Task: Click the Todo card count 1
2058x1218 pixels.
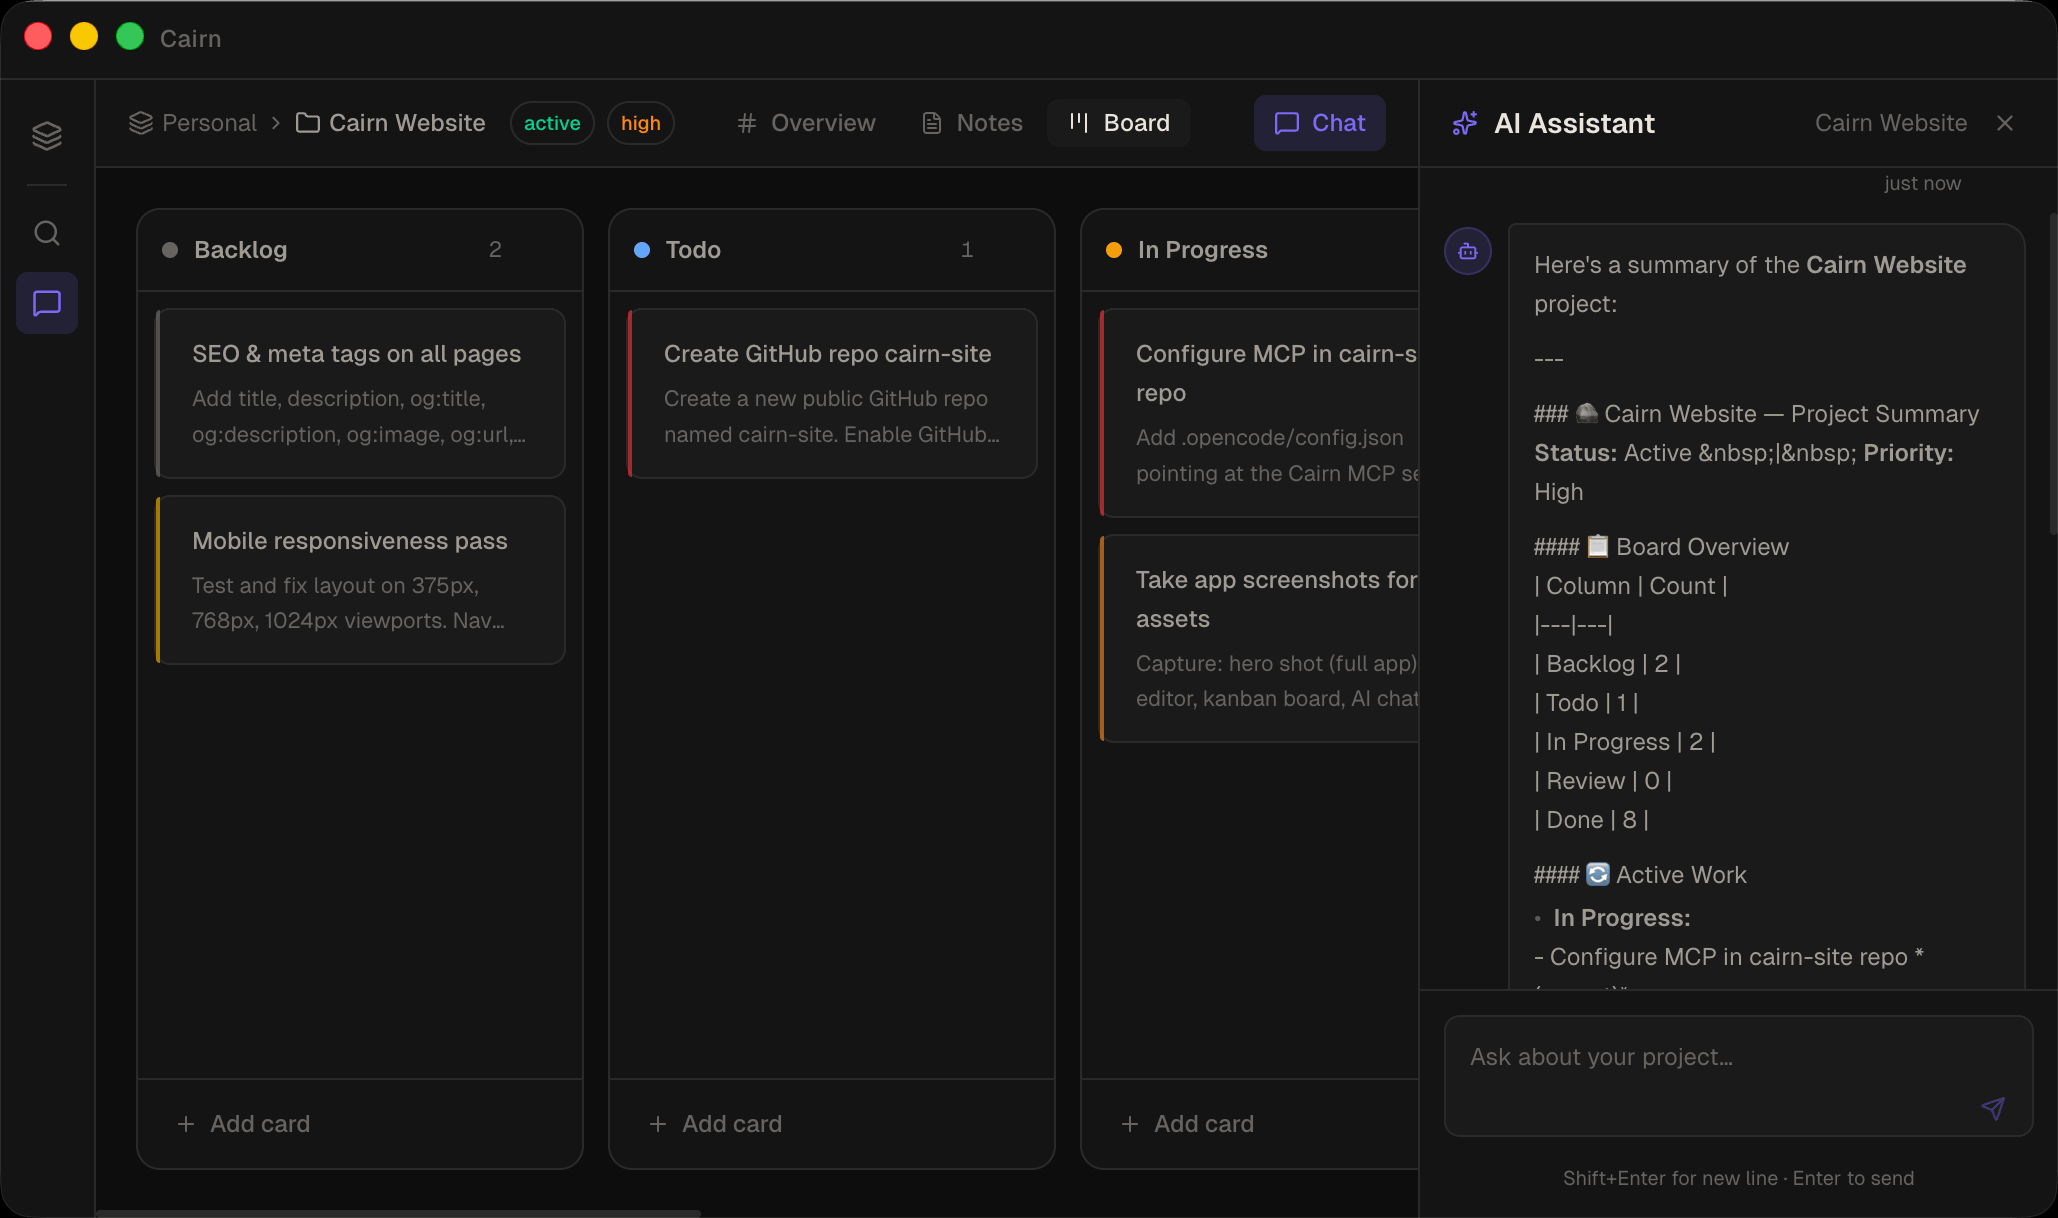Action: click(x=967, y=250)
